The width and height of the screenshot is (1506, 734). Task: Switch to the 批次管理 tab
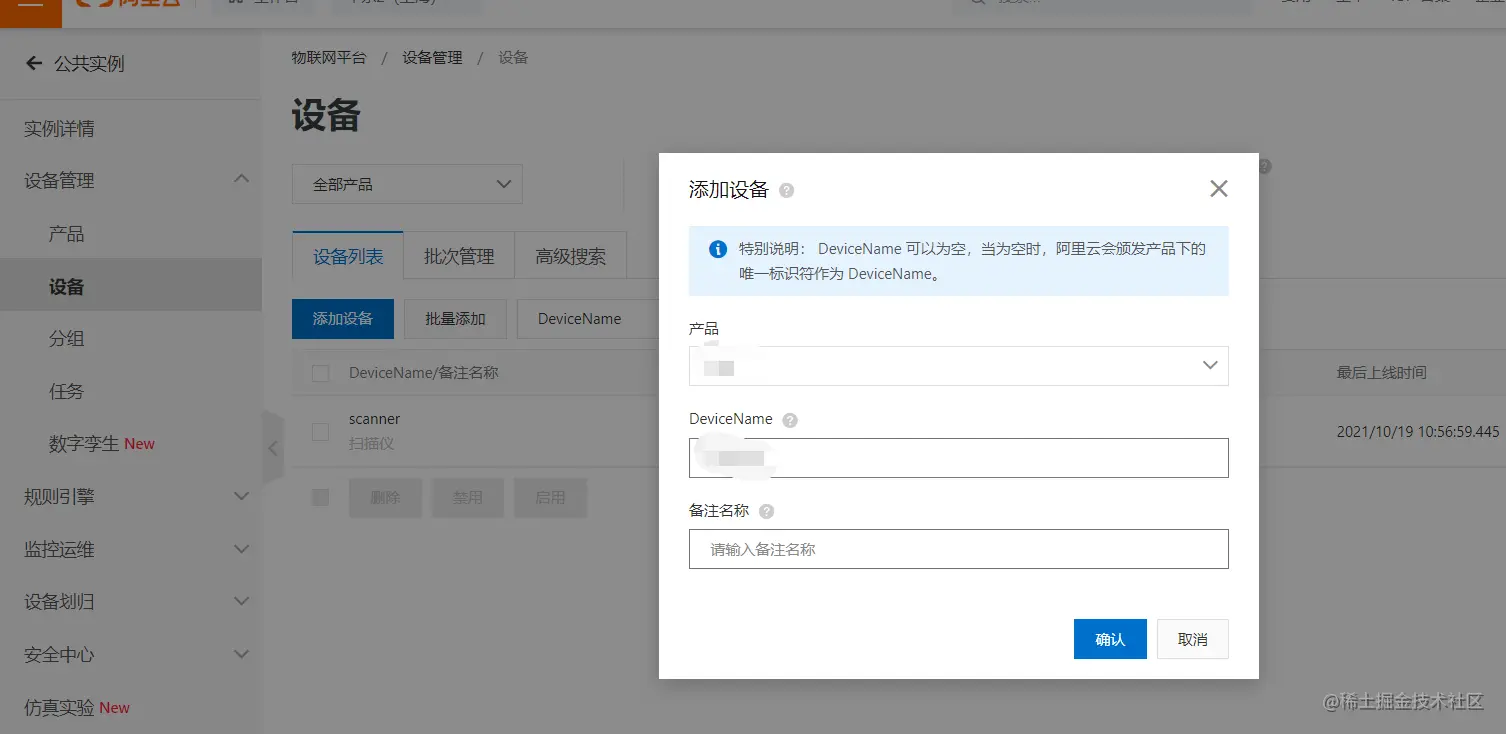(459, 256)
